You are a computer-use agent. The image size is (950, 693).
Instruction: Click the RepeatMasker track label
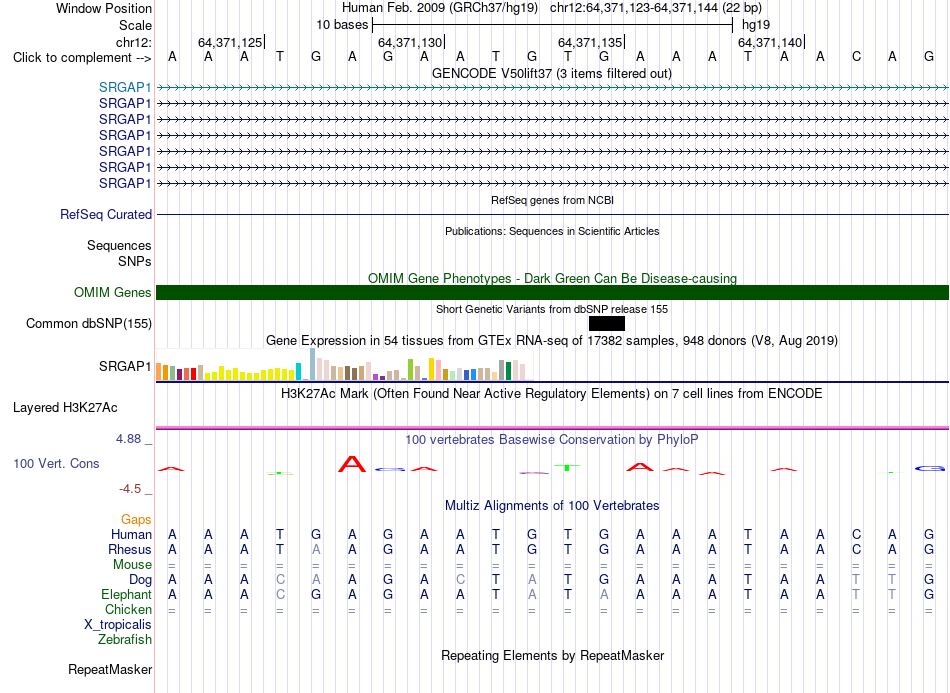click(x=110, y=669)
